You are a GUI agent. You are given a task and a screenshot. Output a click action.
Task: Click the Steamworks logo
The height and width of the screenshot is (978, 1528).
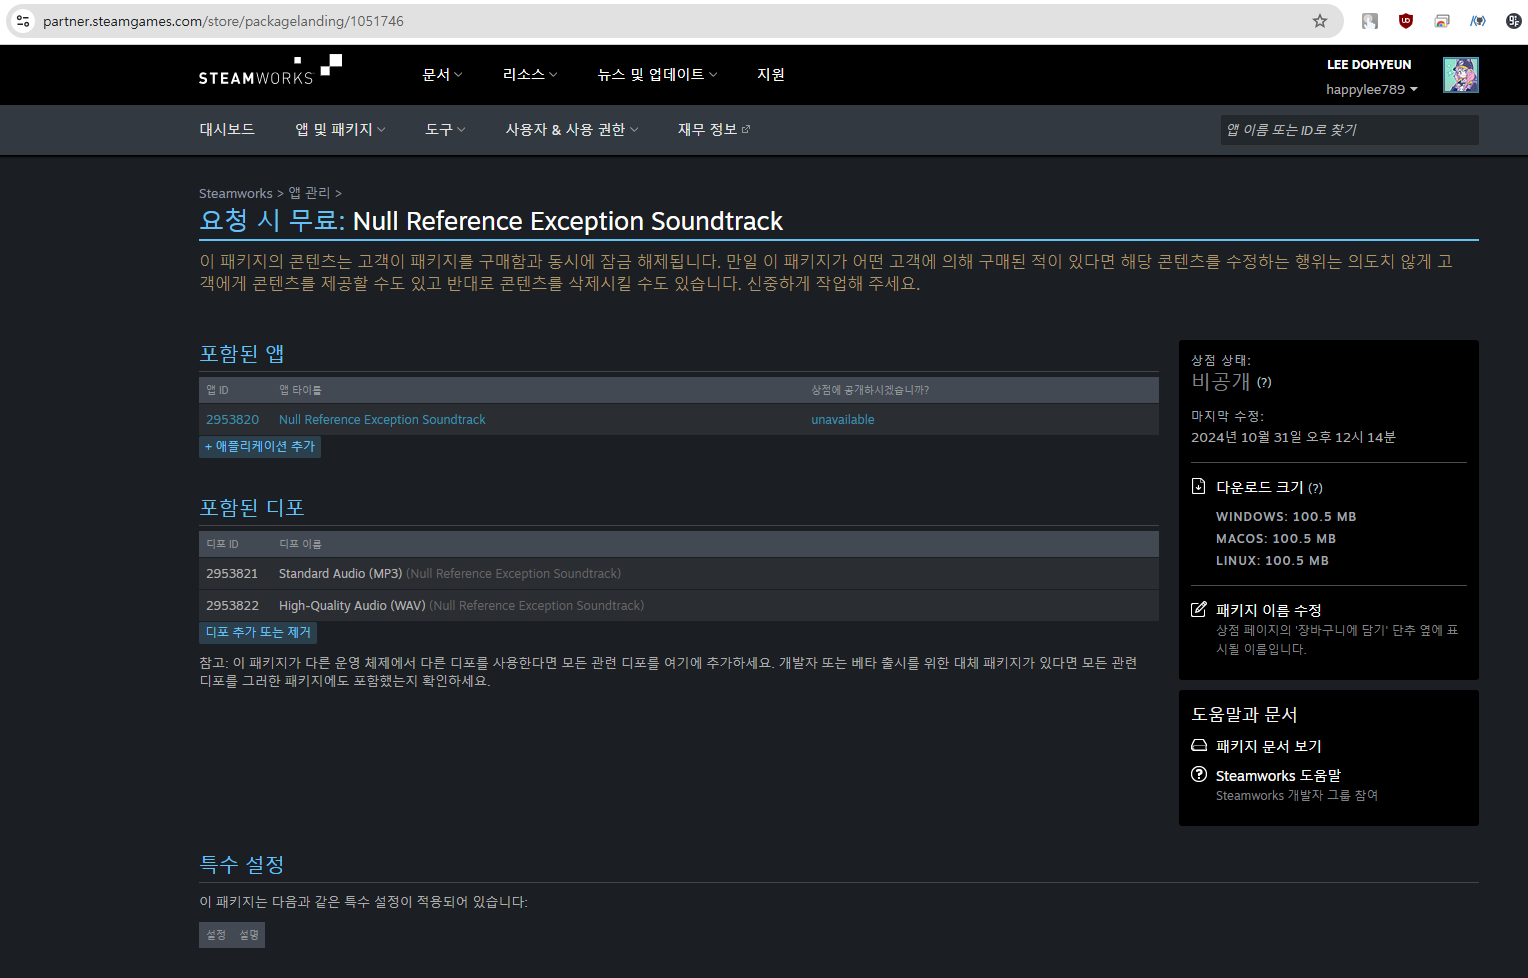[270, 71]
